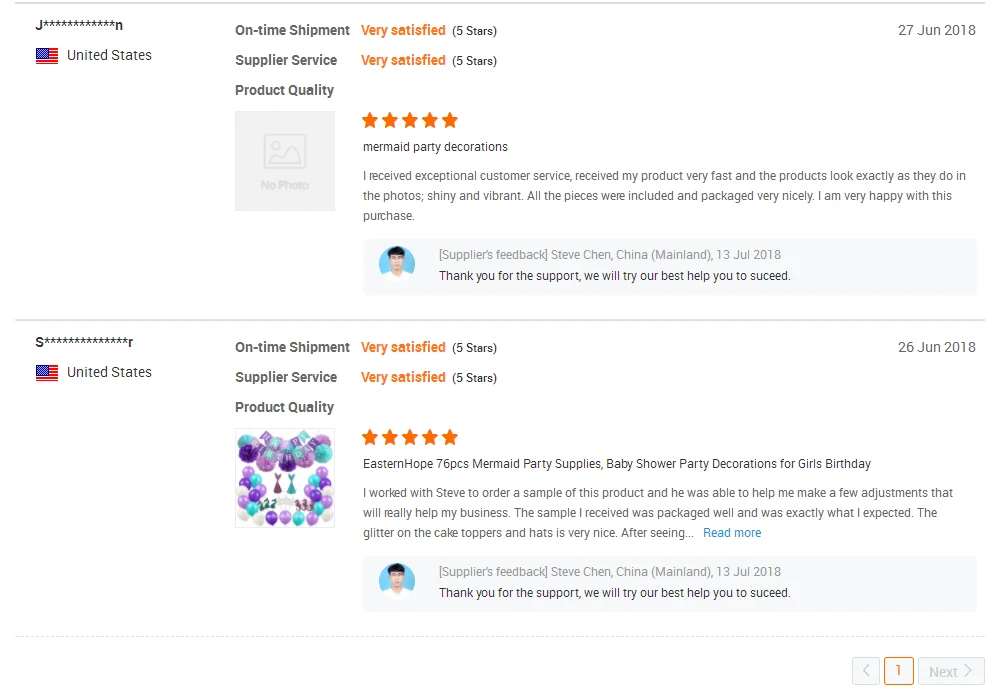
Task: Click Steve Chen's avatar in the second supplier feedback
Action: point(397,579)
